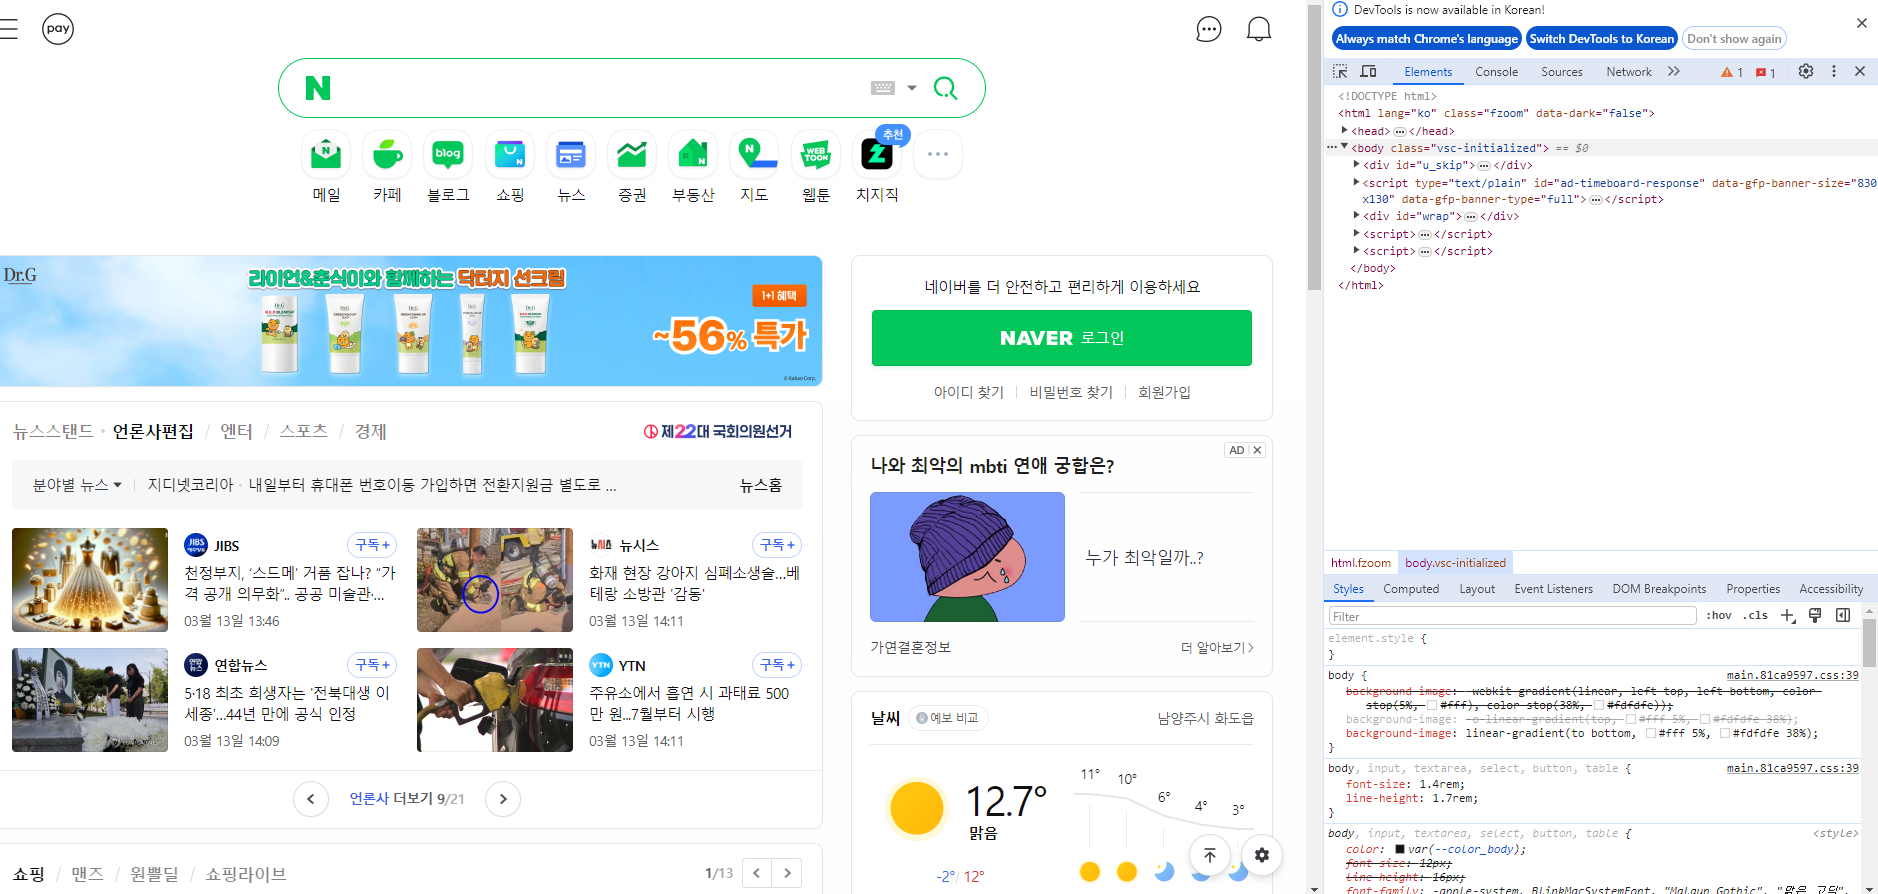The image size is (1878, 894).
Task: Open DevTools three-dot customize menu
Action: point(1834,71)
